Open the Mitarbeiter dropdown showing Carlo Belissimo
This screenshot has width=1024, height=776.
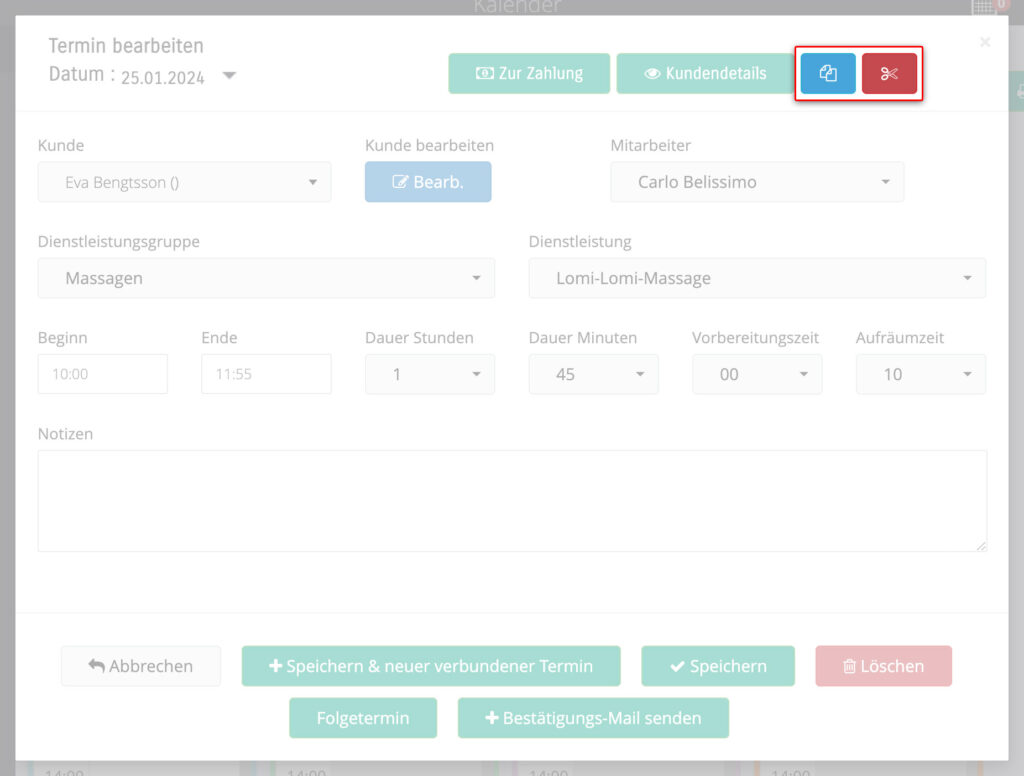757,182
